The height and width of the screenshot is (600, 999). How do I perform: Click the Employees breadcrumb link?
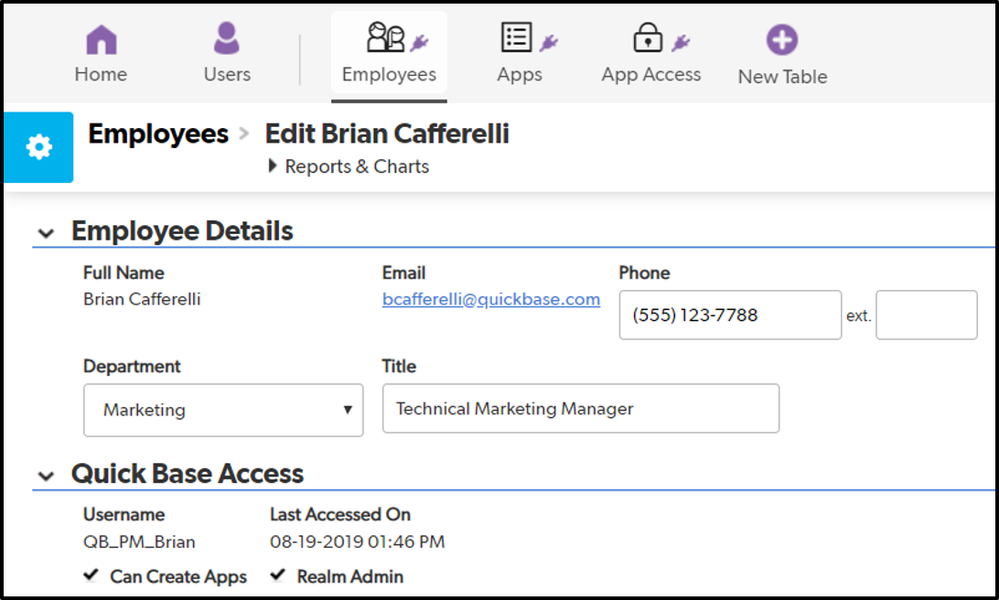coord(158,134)
